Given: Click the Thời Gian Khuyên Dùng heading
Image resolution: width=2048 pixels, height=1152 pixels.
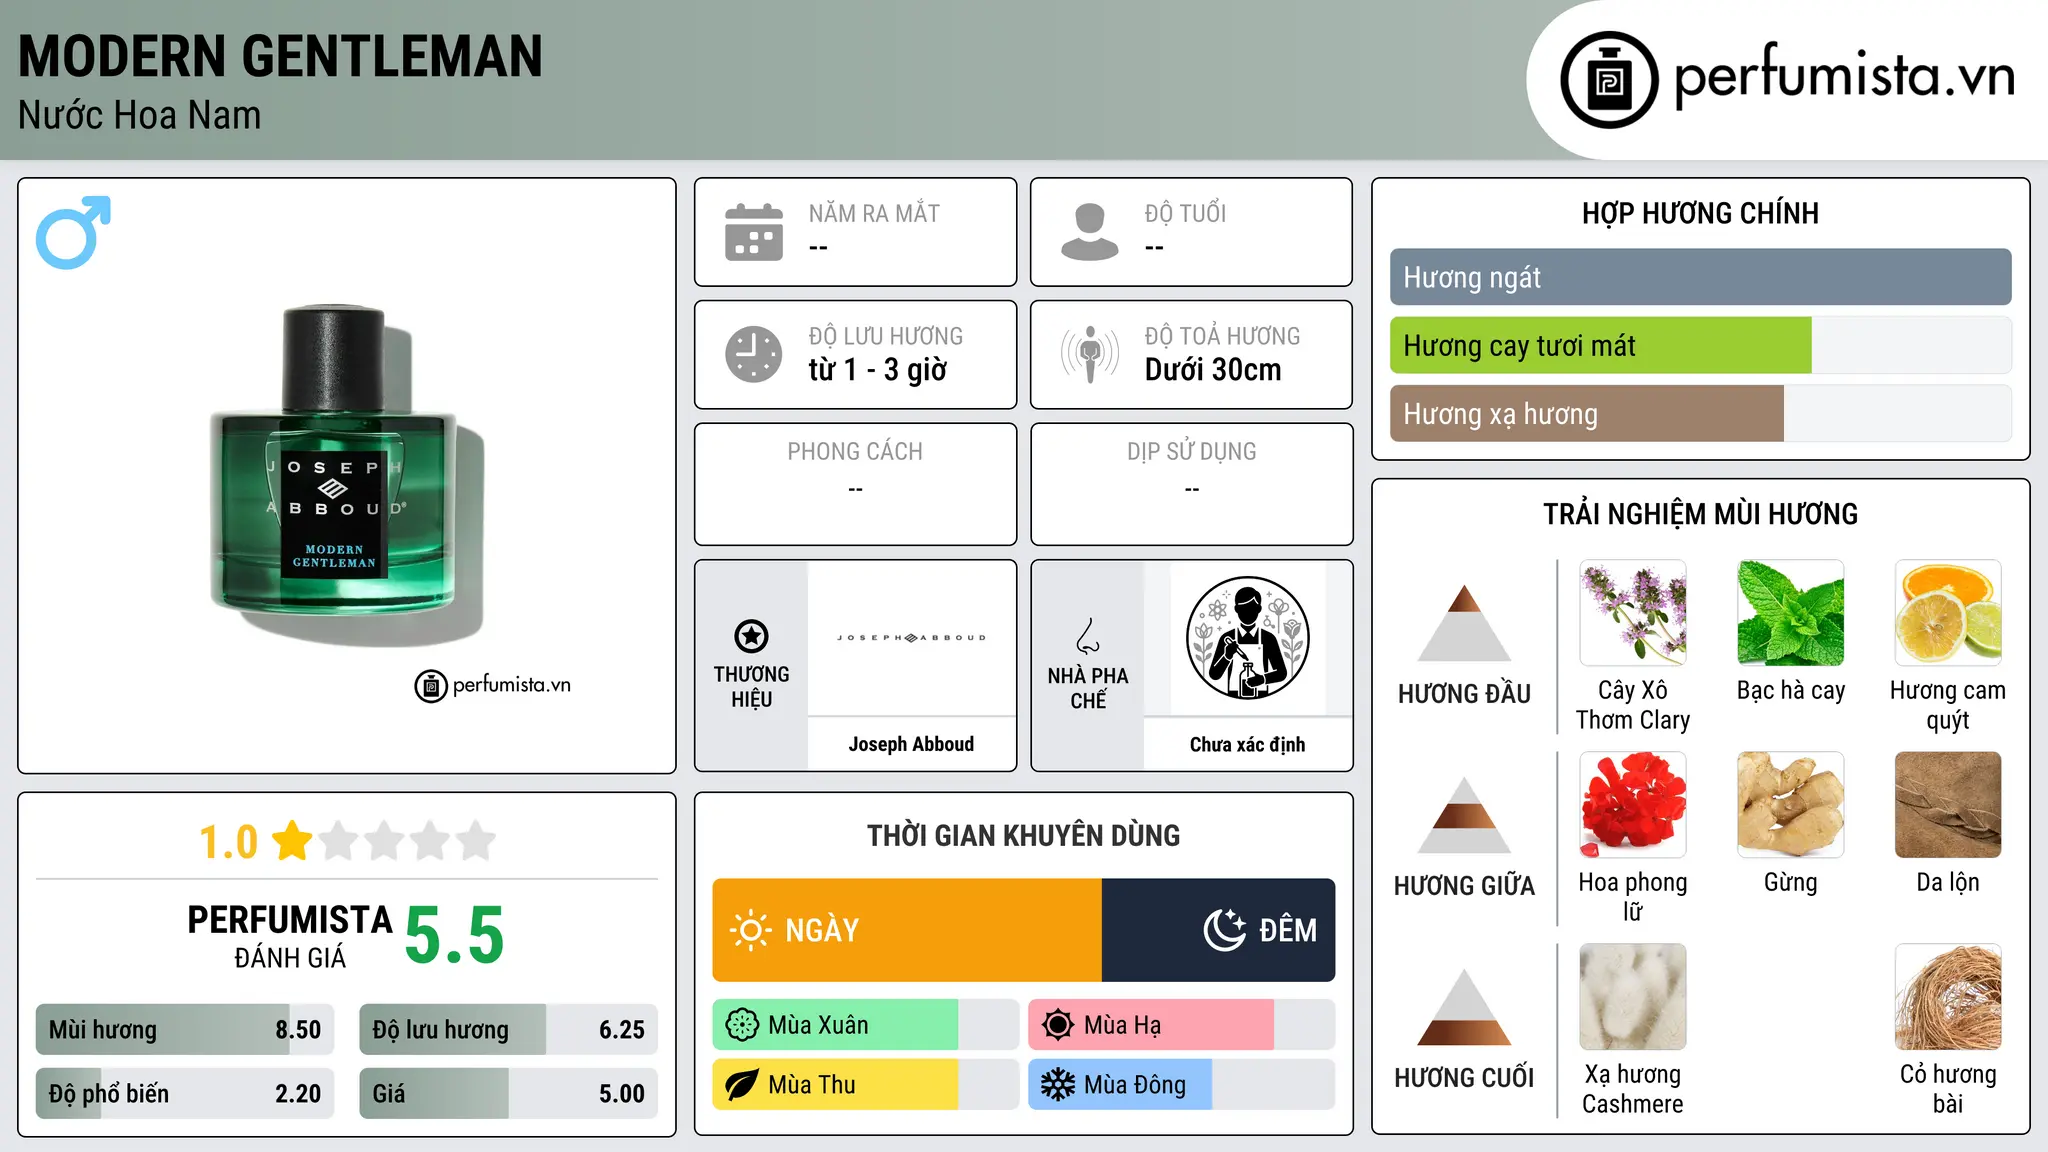Looking at the screenshot, I should (x=1023, y=835).
